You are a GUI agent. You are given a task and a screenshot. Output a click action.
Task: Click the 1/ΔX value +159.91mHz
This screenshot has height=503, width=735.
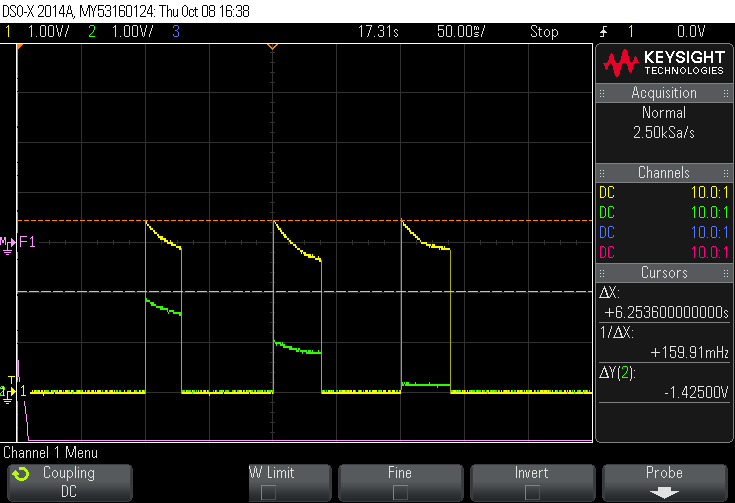690,353
